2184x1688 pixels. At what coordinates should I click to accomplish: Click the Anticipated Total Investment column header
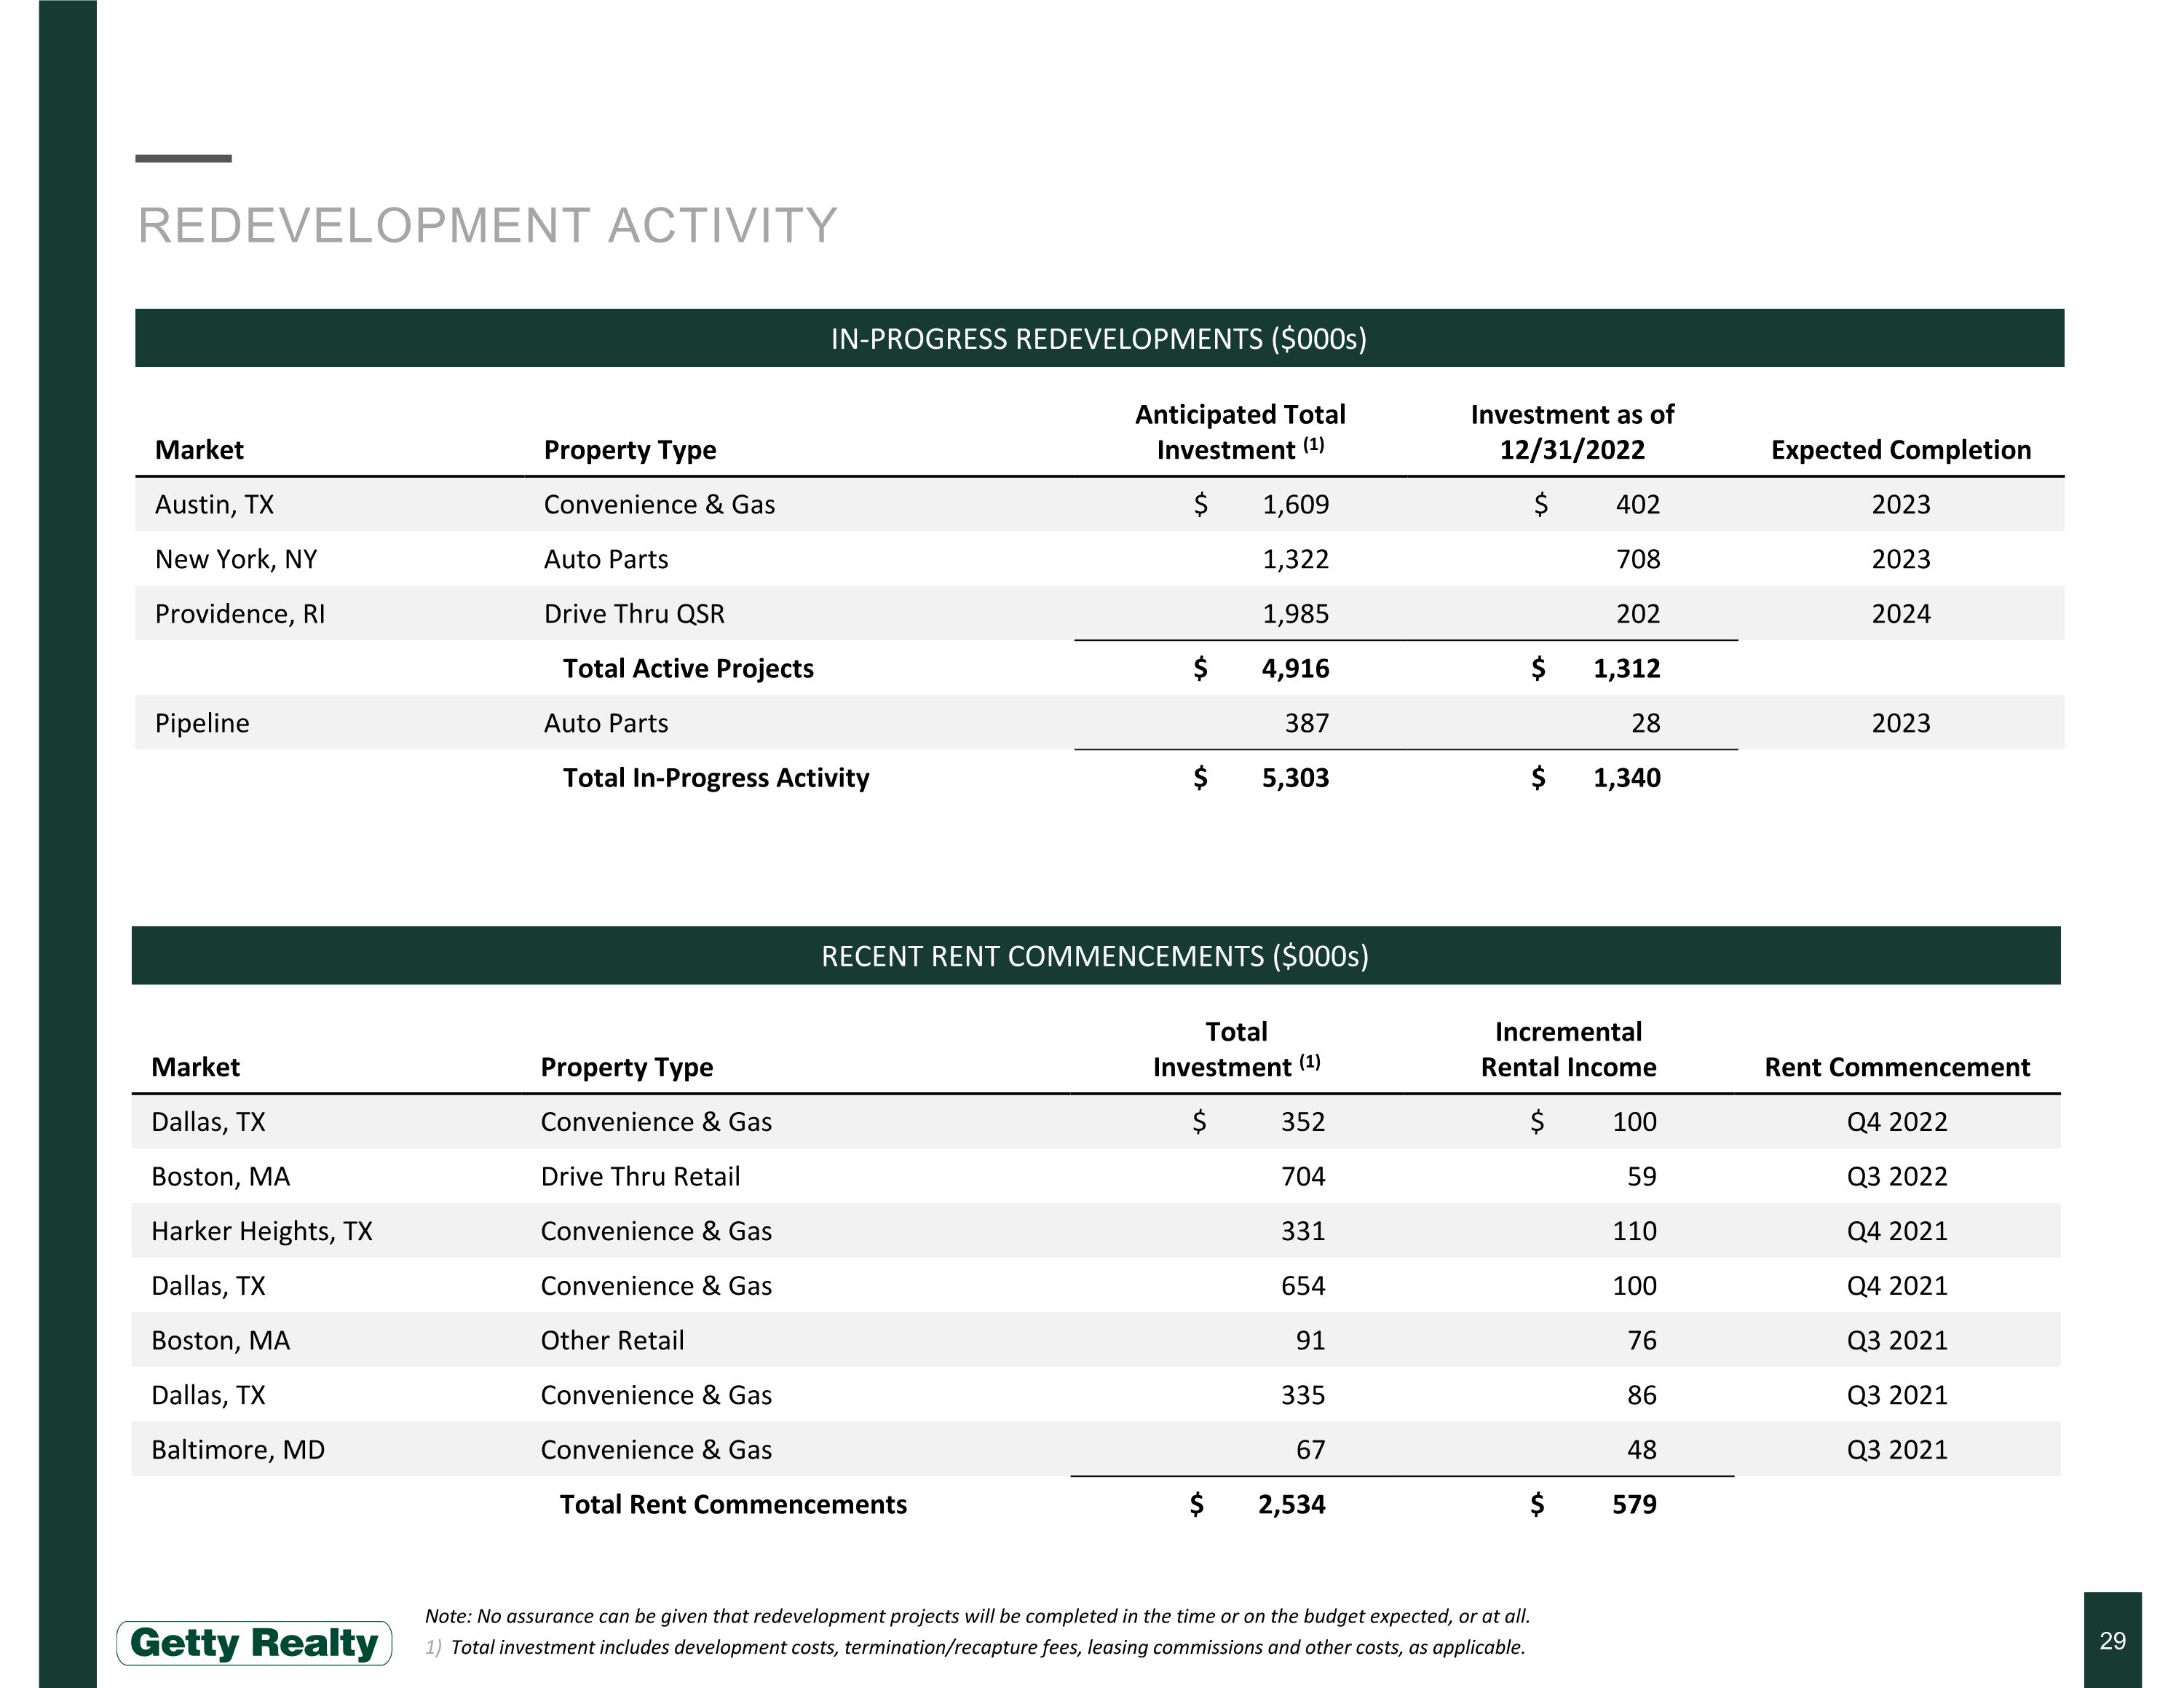(1240, 432)
